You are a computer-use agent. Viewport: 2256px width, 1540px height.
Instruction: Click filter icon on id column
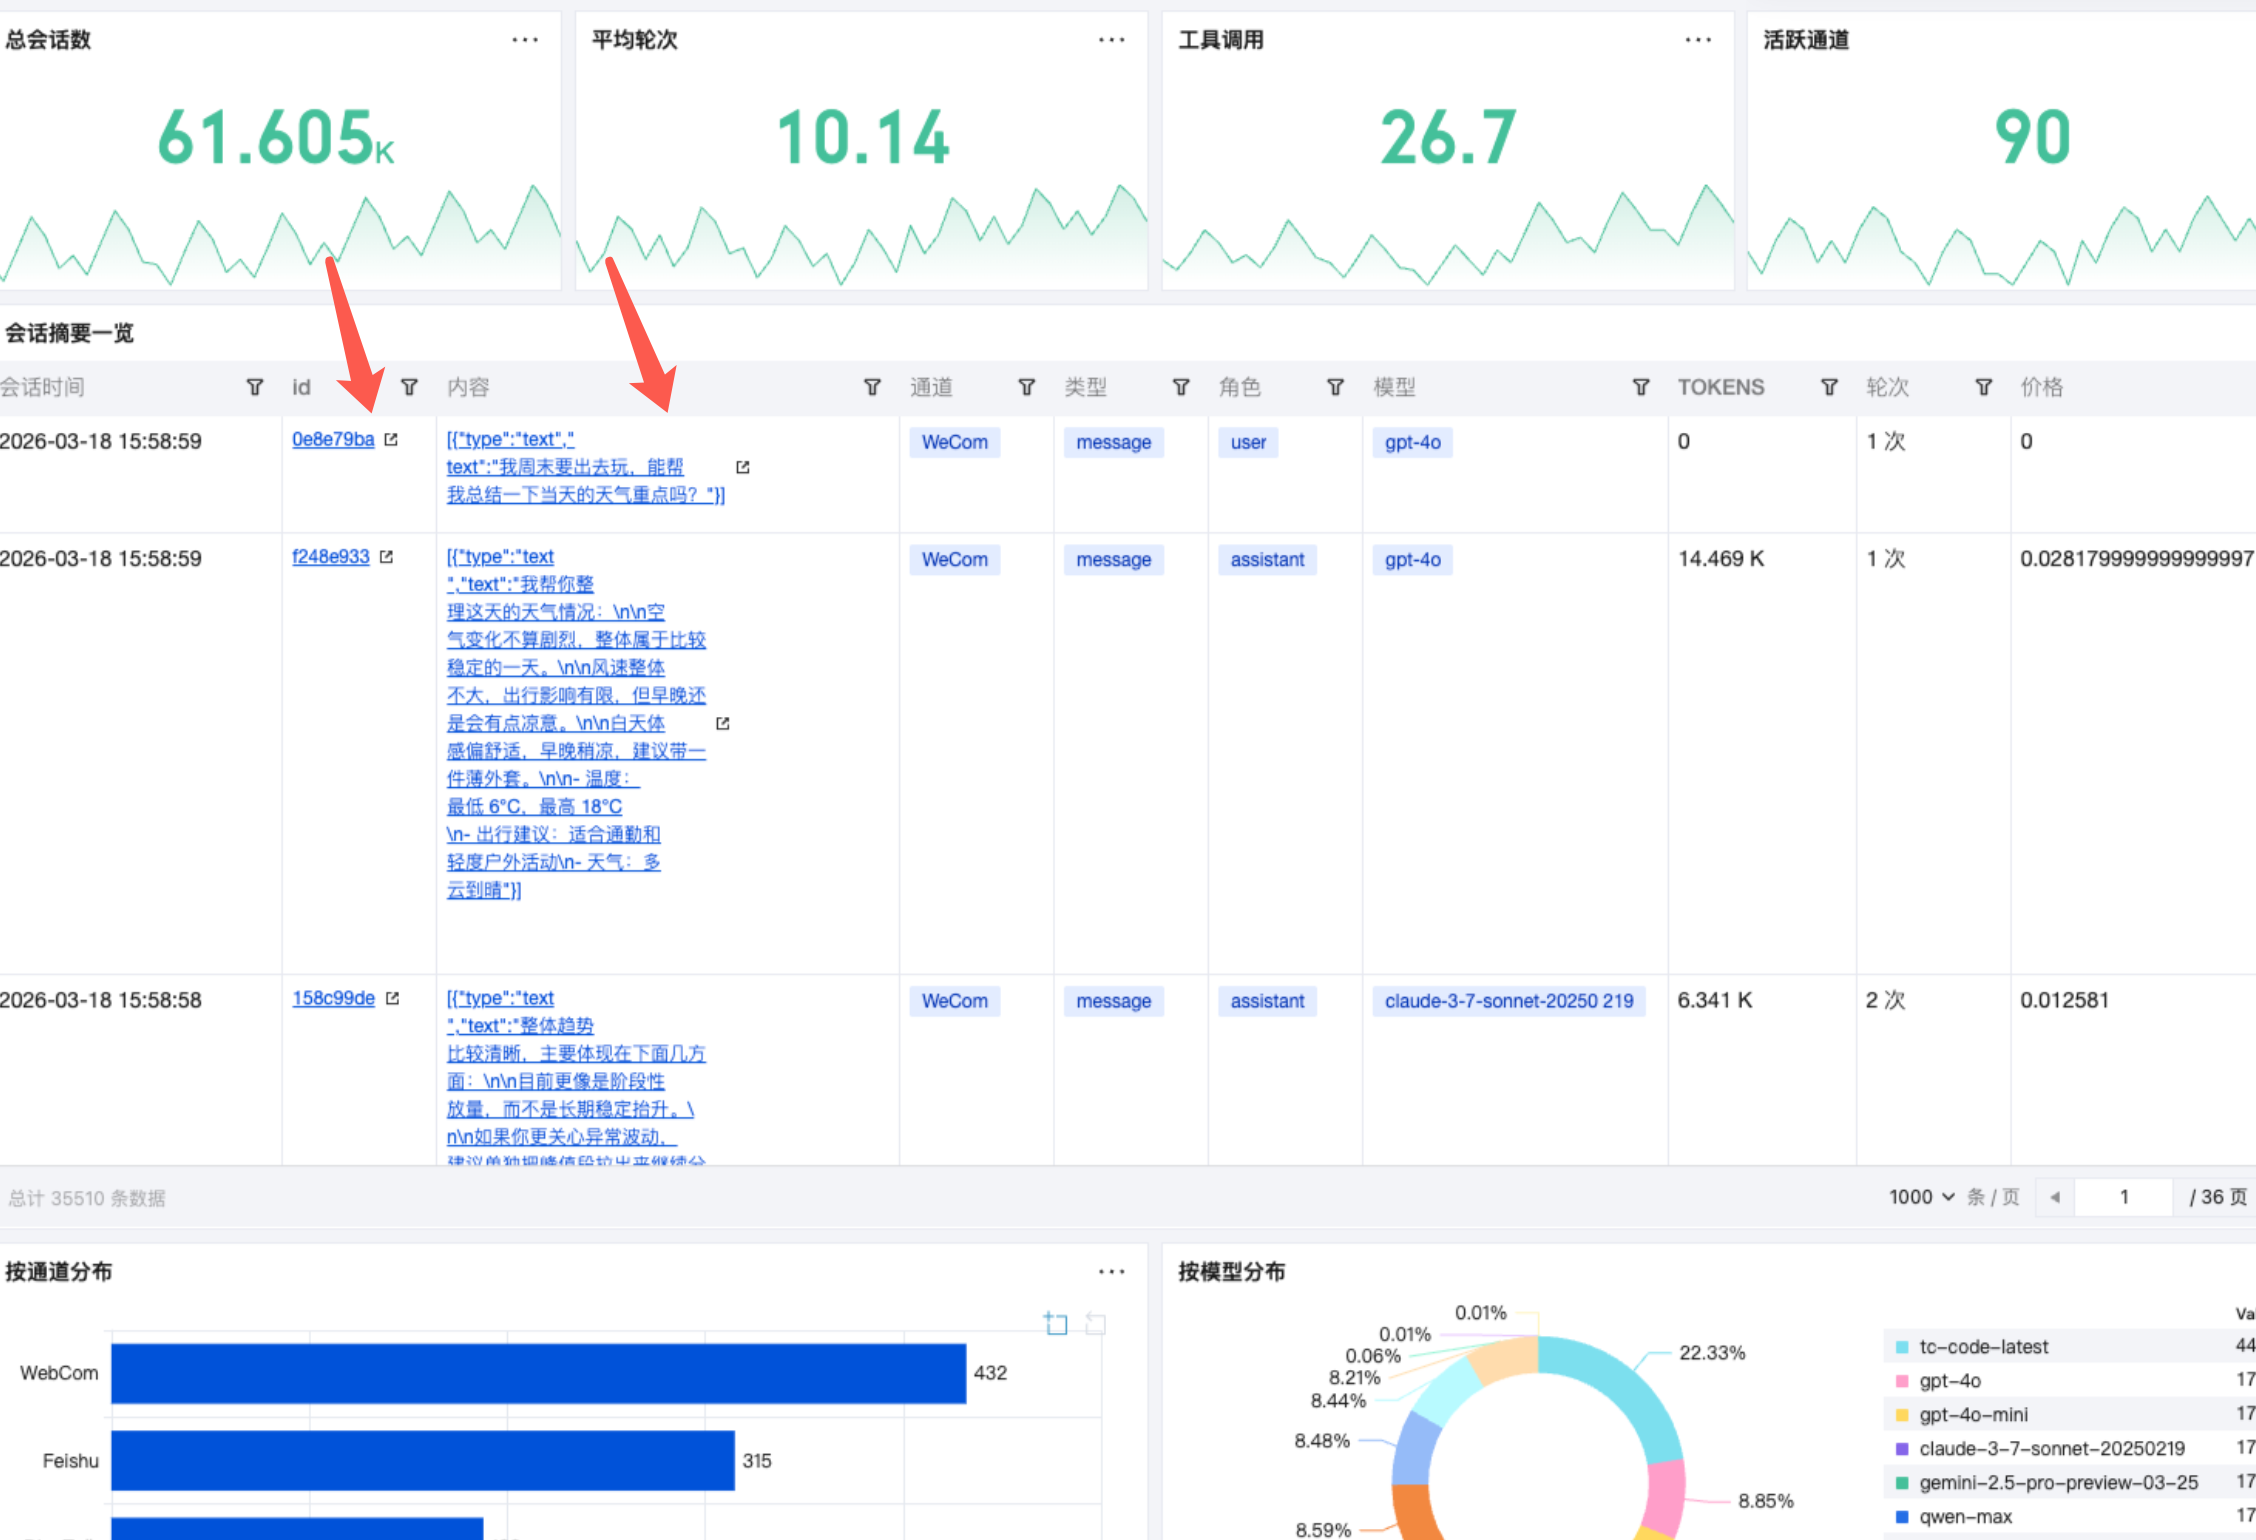coord(409,387)
